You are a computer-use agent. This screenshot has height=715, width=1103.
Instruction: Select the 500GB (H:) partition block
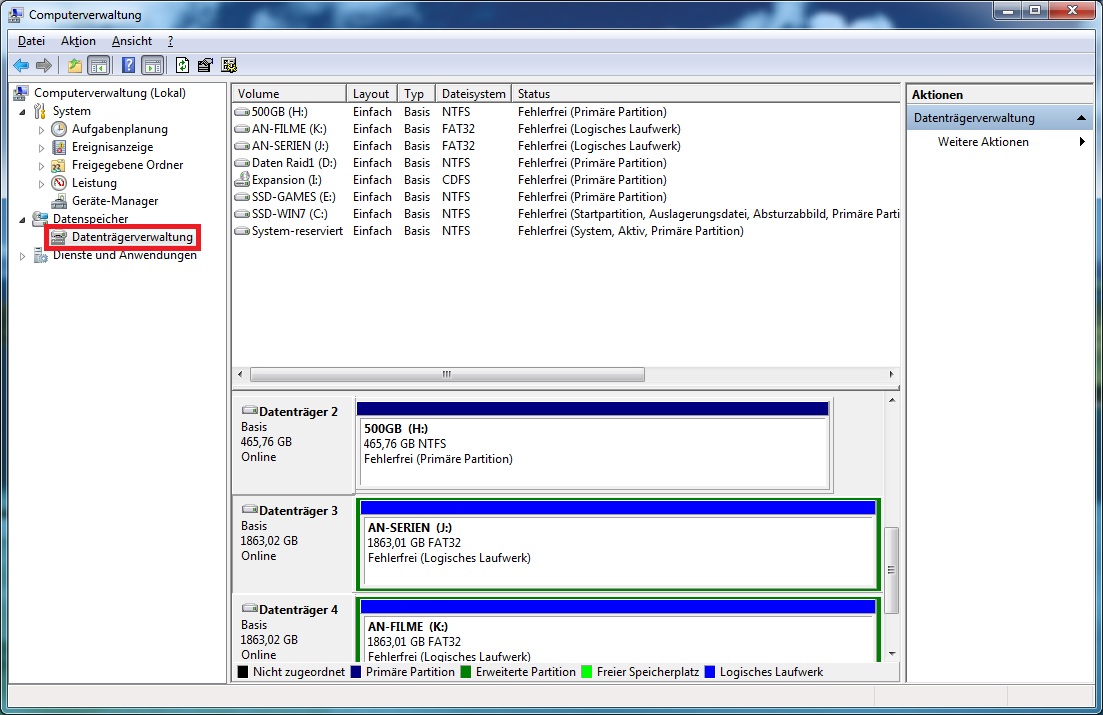pyautogui.click(x=594, y=445)
